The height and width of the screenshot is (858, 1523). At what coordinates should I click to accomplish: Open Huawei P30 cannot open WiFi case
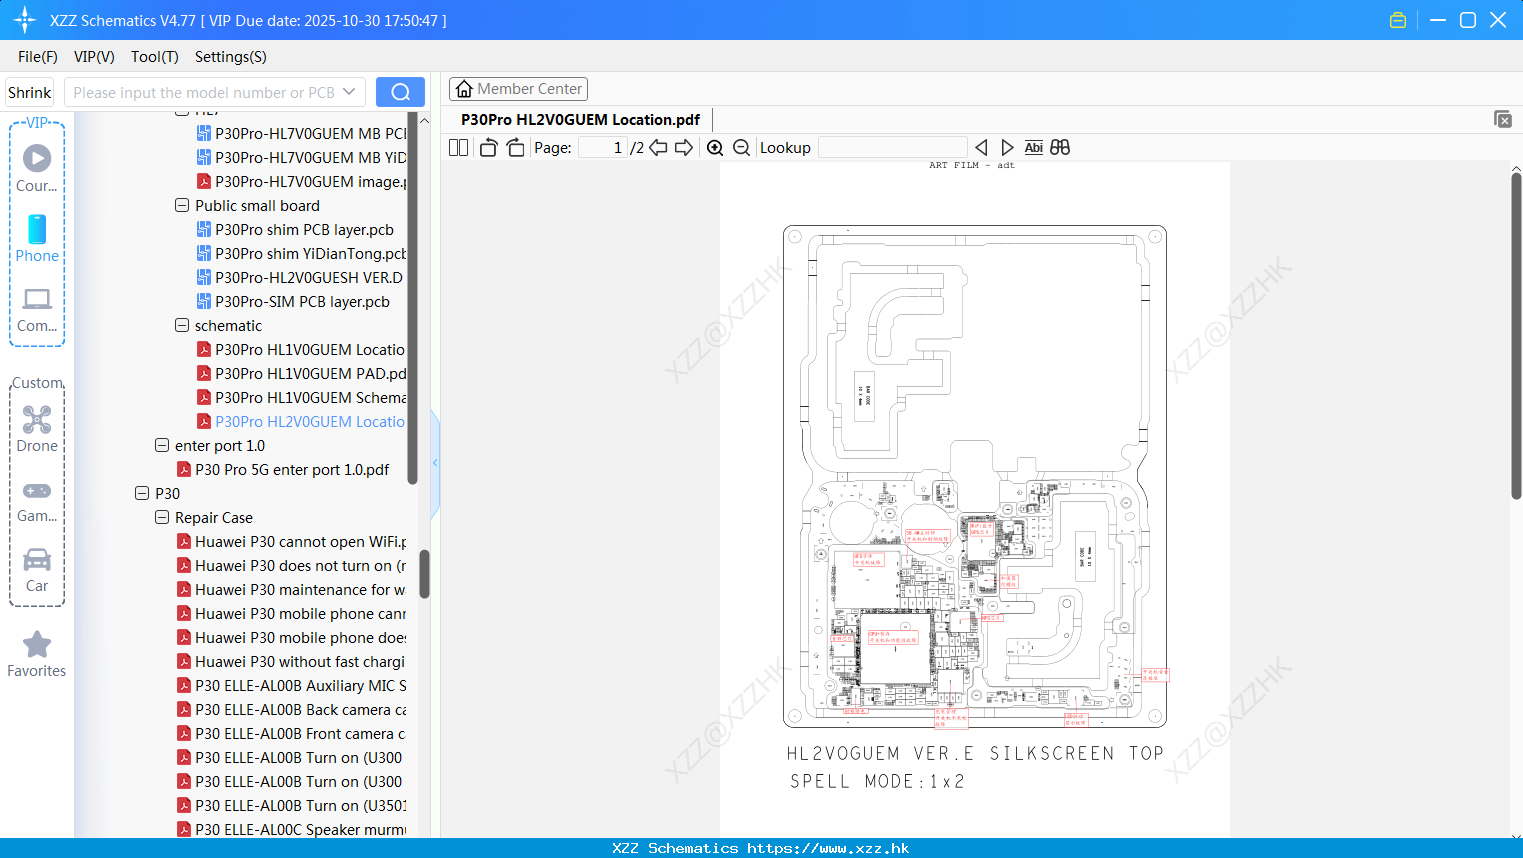click(x=291, y=541)
